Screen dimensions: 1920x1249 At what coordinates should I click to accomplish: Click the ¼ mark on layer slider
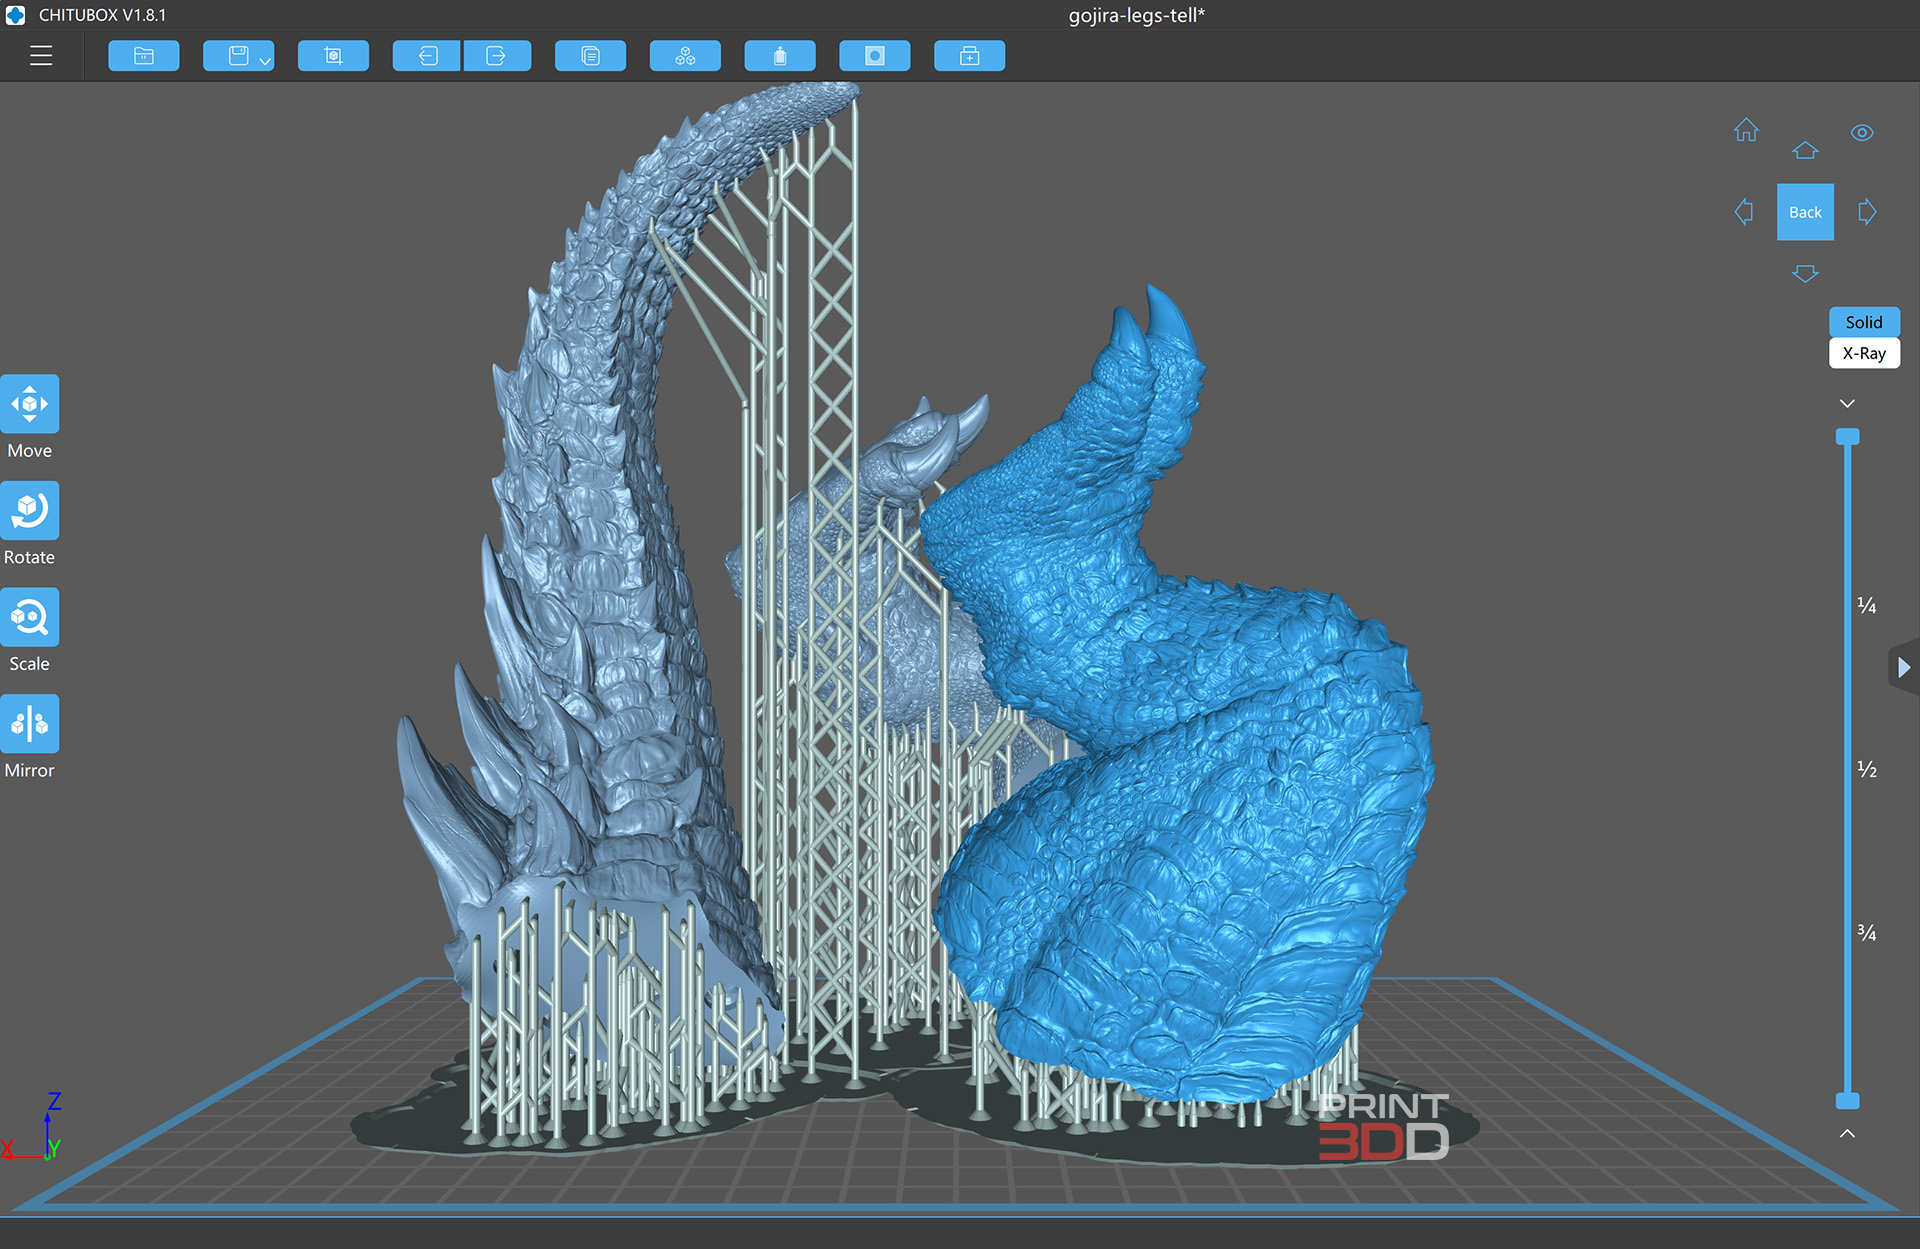coord(1866,605)
